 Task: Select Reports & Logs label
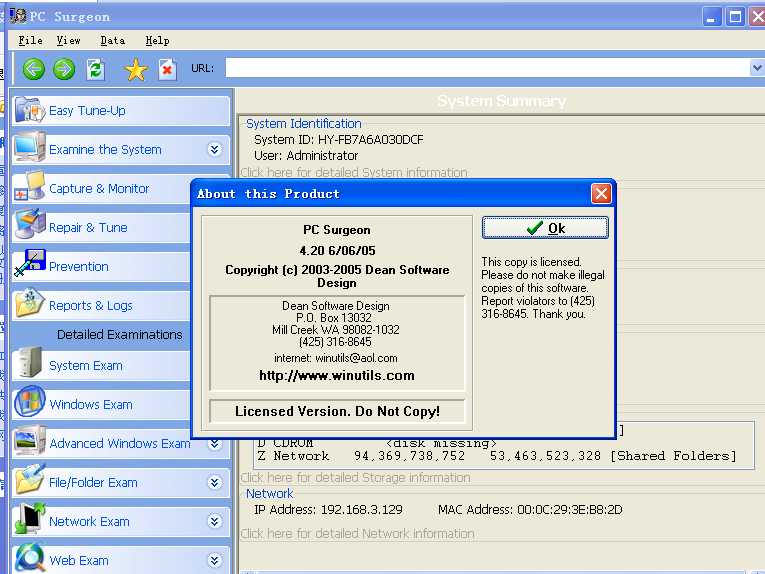[91, 306]
